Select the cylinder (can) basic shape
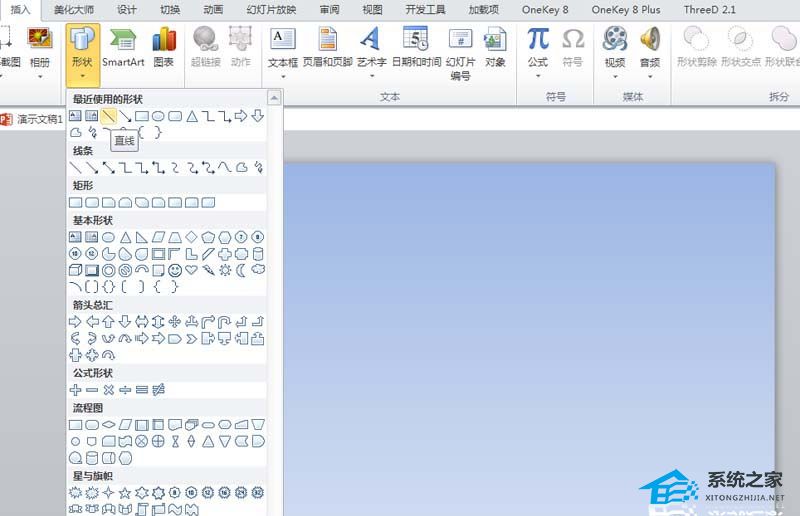The width and height of the screenshot is (800, 516). click(258, 254)
